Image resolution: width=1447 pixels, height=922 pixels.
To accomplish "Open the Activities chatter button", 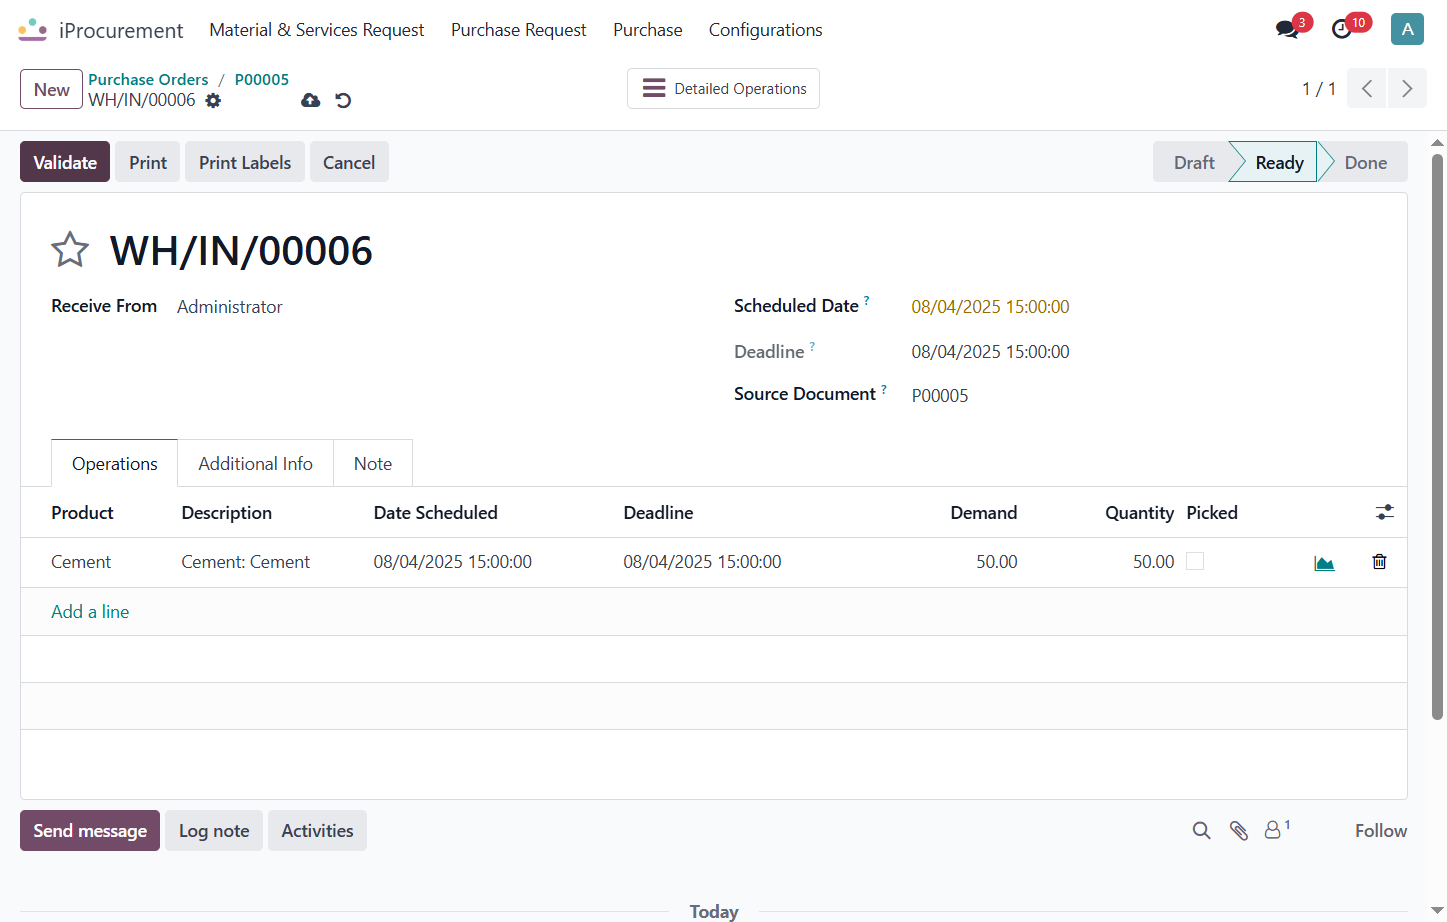I will pyautogui.click(x=317, y=830).
